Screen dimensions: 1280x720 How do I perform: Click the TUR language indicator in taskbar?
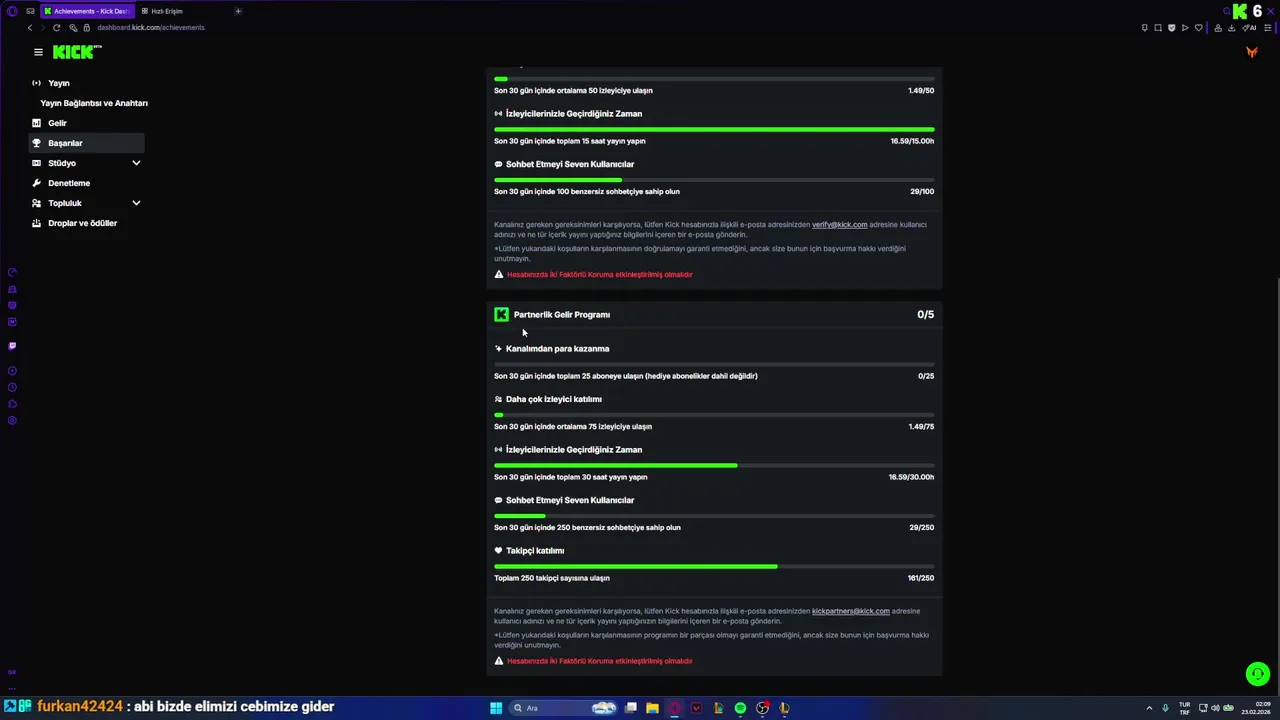coord(1185,708)
